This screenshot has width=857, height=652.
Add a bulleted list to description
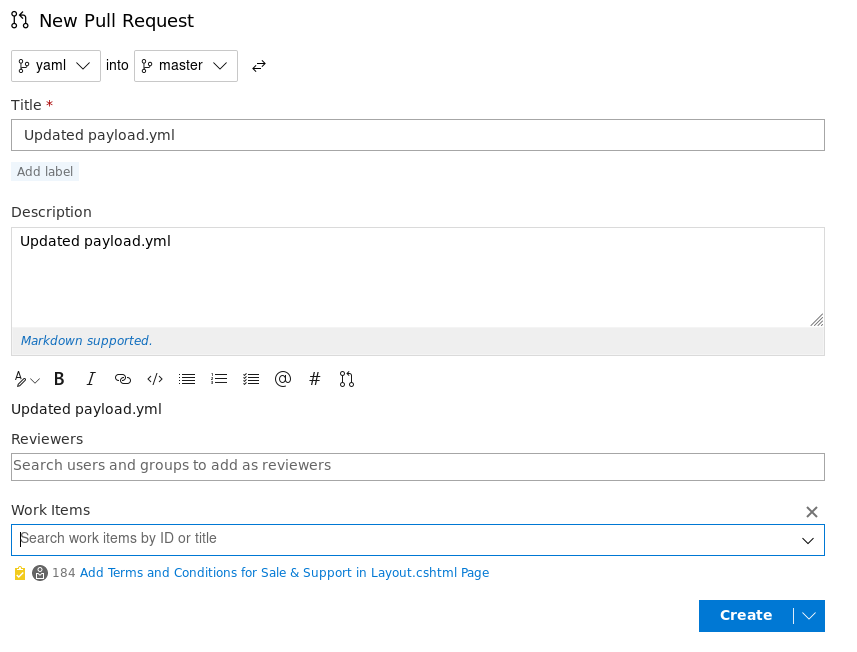pyautogui.click(x=187, y=379)
